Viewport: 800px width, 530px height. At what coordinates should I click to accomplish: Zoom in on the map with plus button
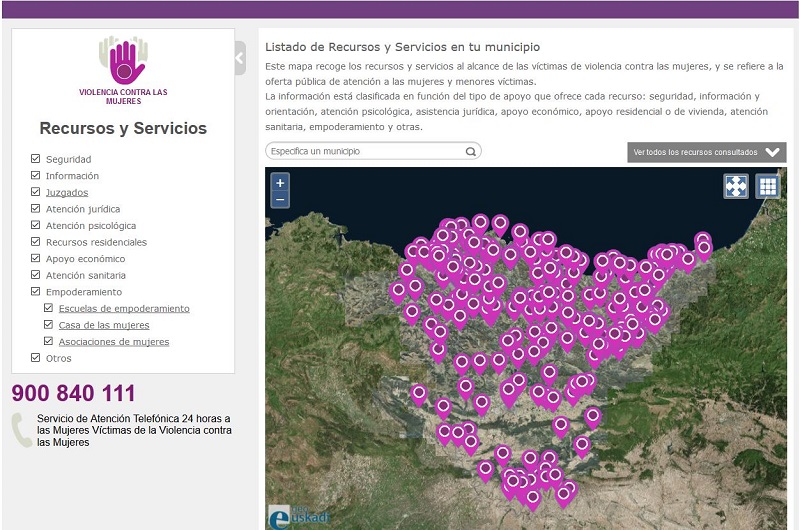point(280,183)
